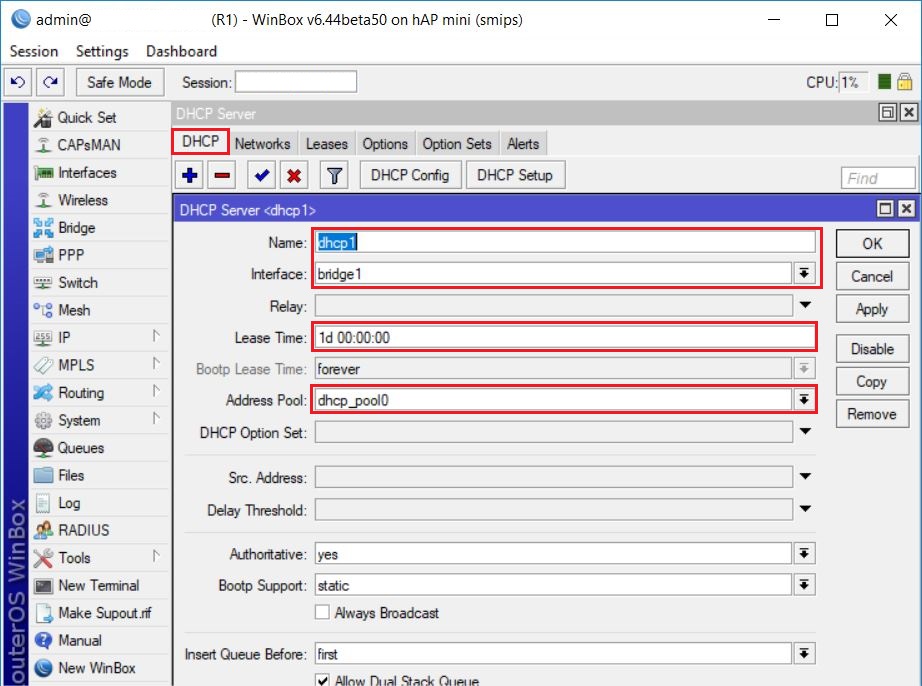
Task: Click the Redo arrow icon
Action: click(x=51, y=82)
